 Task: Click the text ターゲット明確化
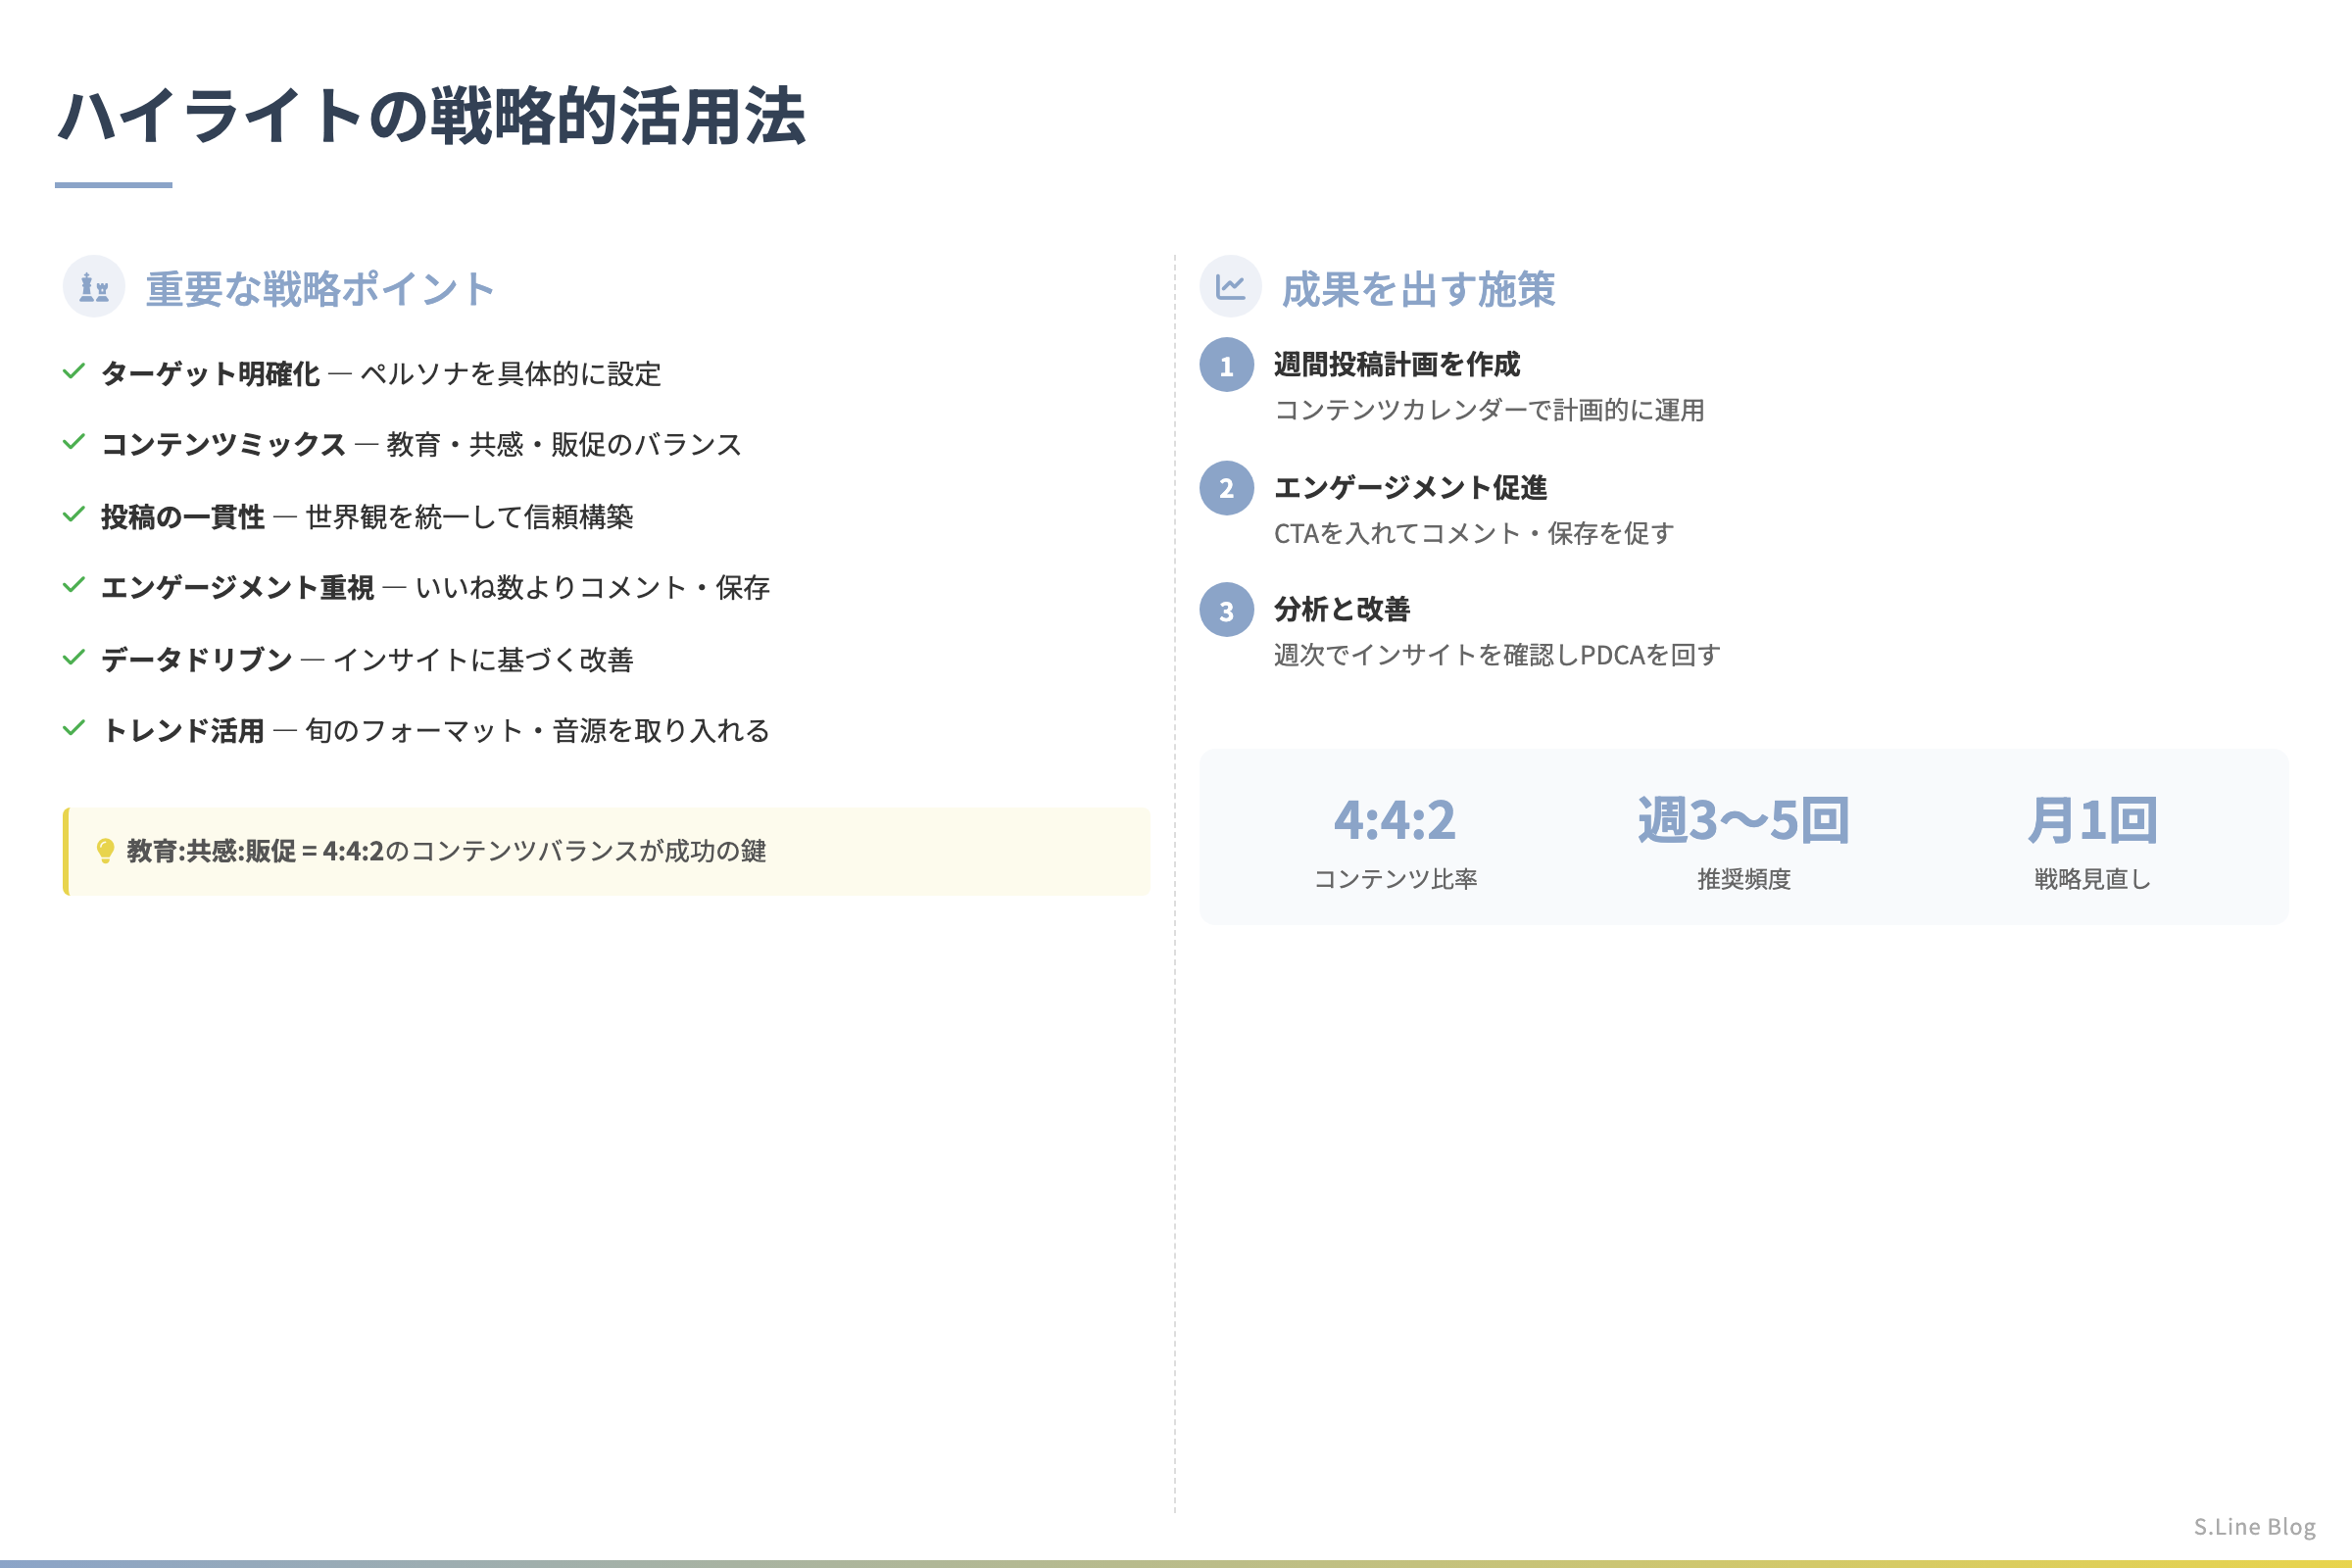pos(210,374)
